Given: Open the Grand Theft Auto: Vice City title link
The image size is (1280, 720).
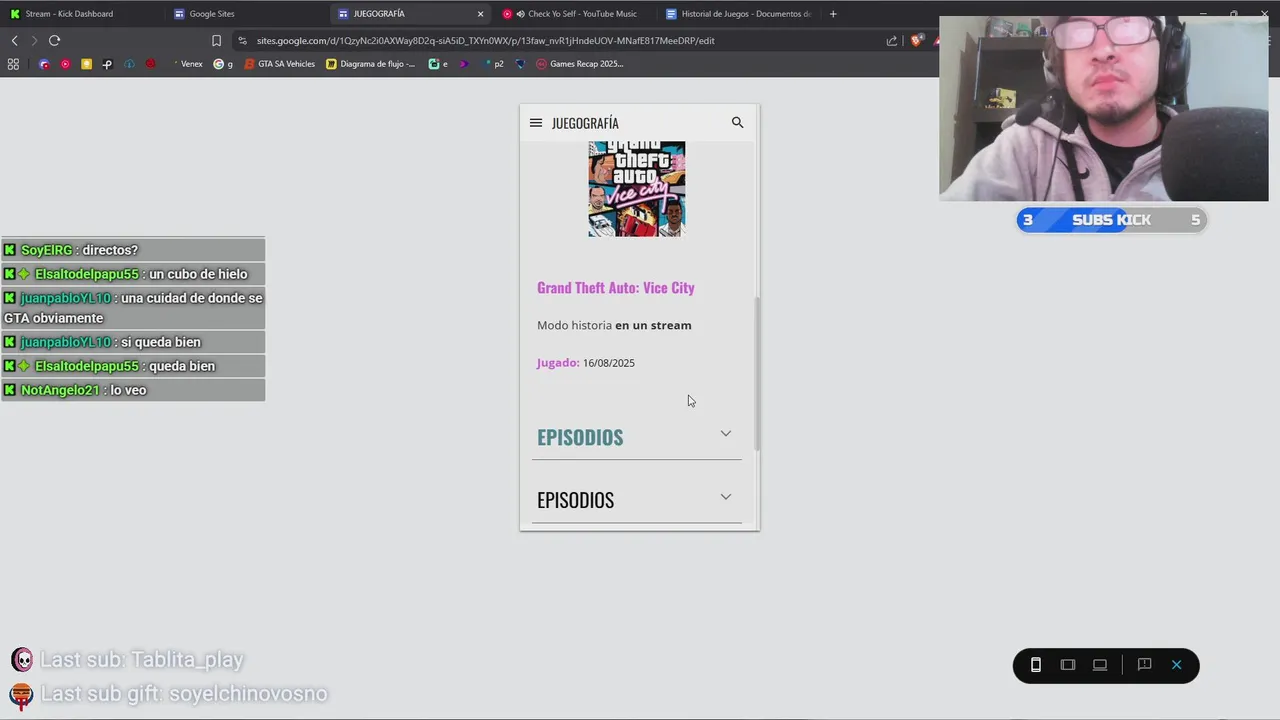Looking at the screenshot, I should [x=616, y=288].
